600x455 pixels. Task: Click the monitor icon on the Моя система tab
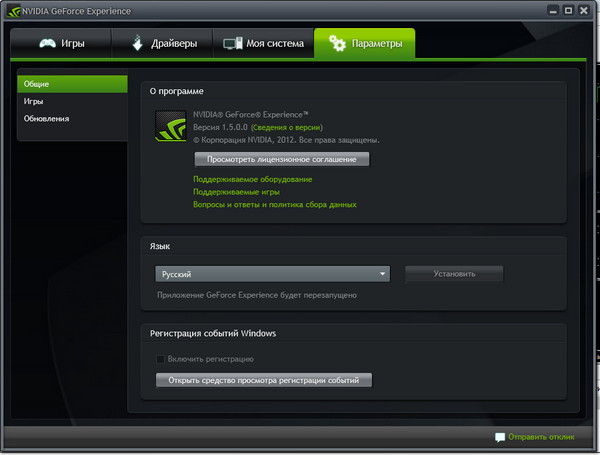click(233, 44)
